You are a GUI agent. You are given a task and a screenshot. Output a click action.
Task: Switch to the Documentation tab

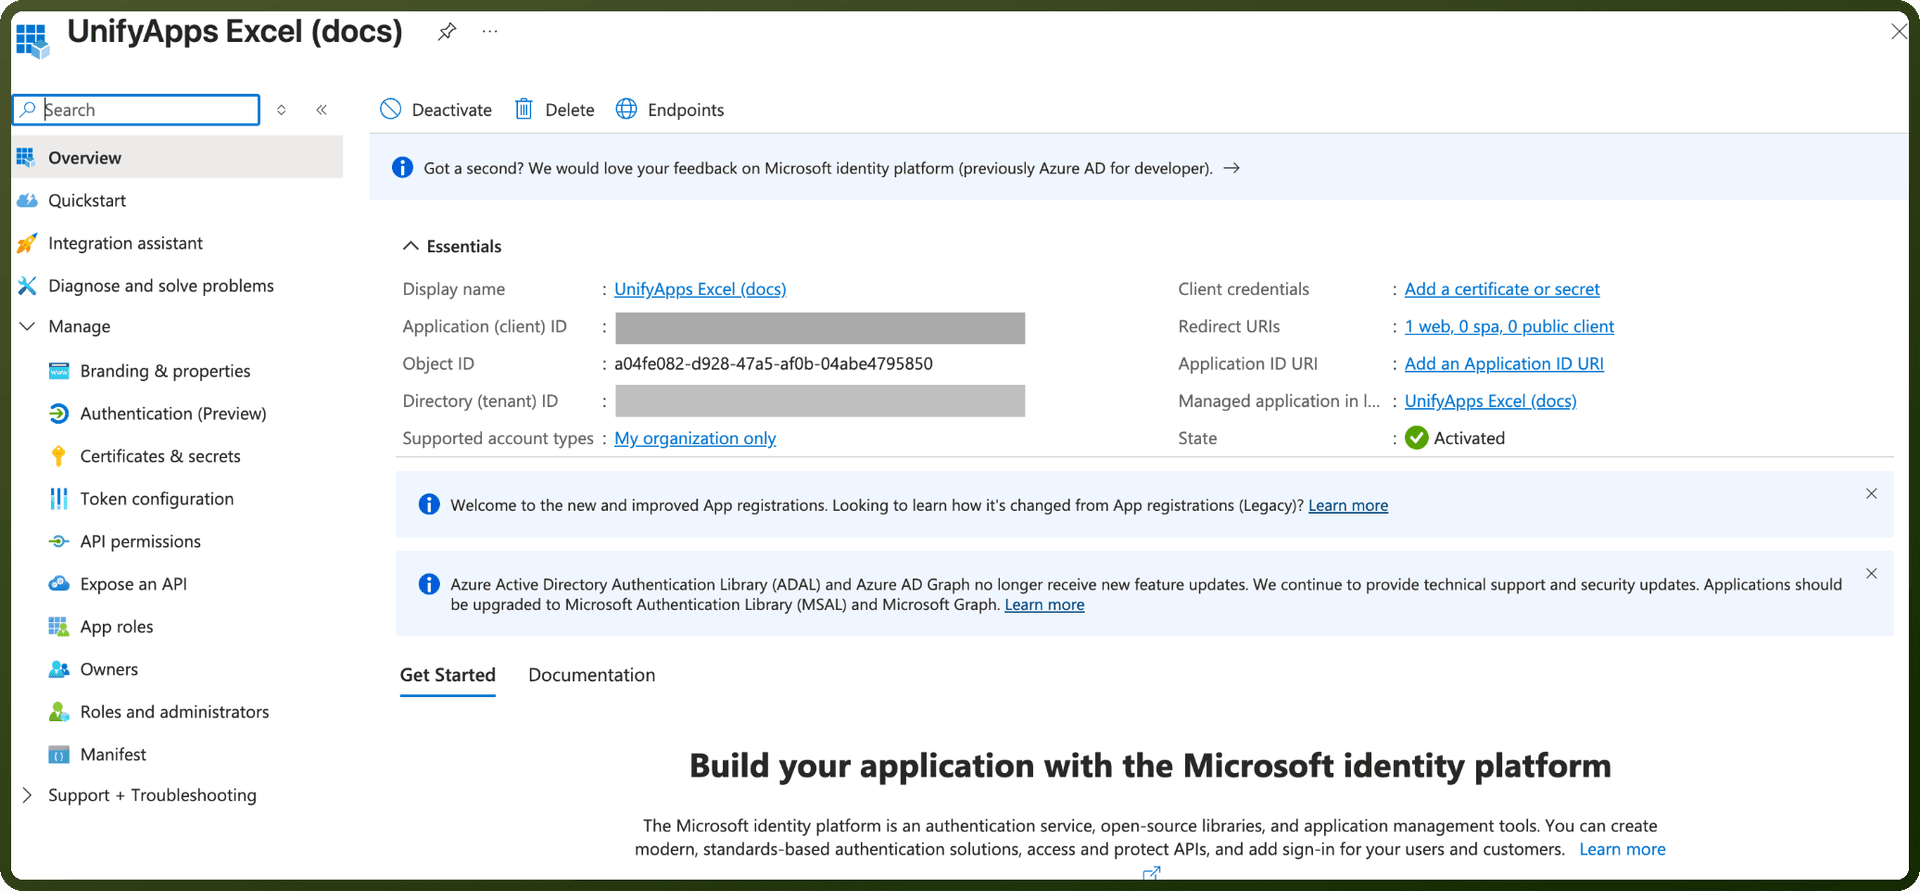click(592, 675)
